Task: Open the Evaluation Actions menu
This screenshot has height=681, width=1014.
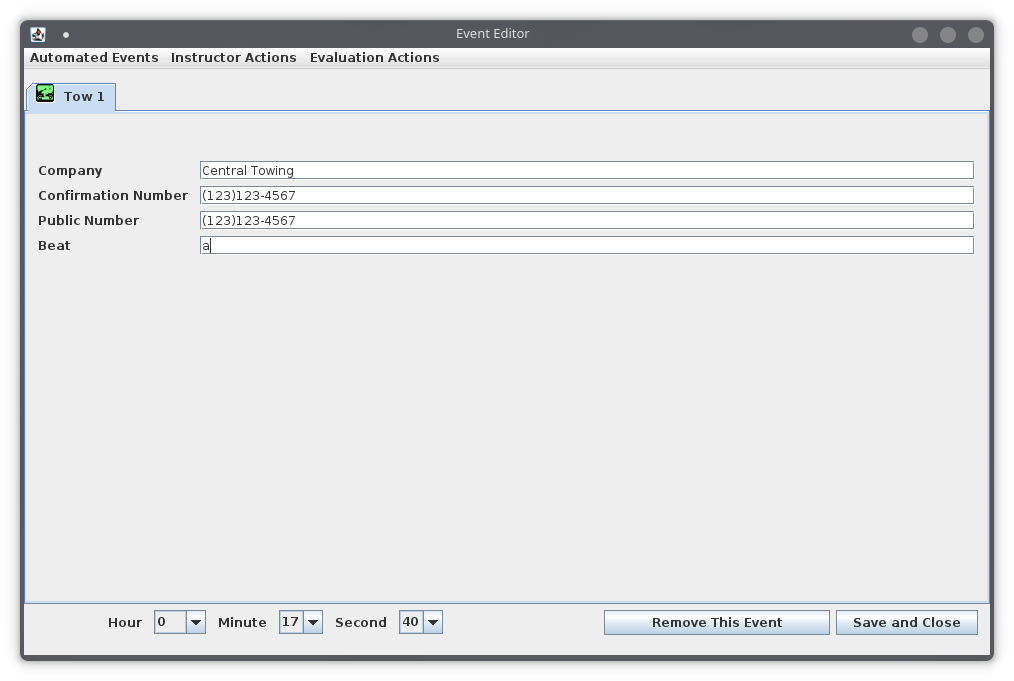Action: [374, 58]
